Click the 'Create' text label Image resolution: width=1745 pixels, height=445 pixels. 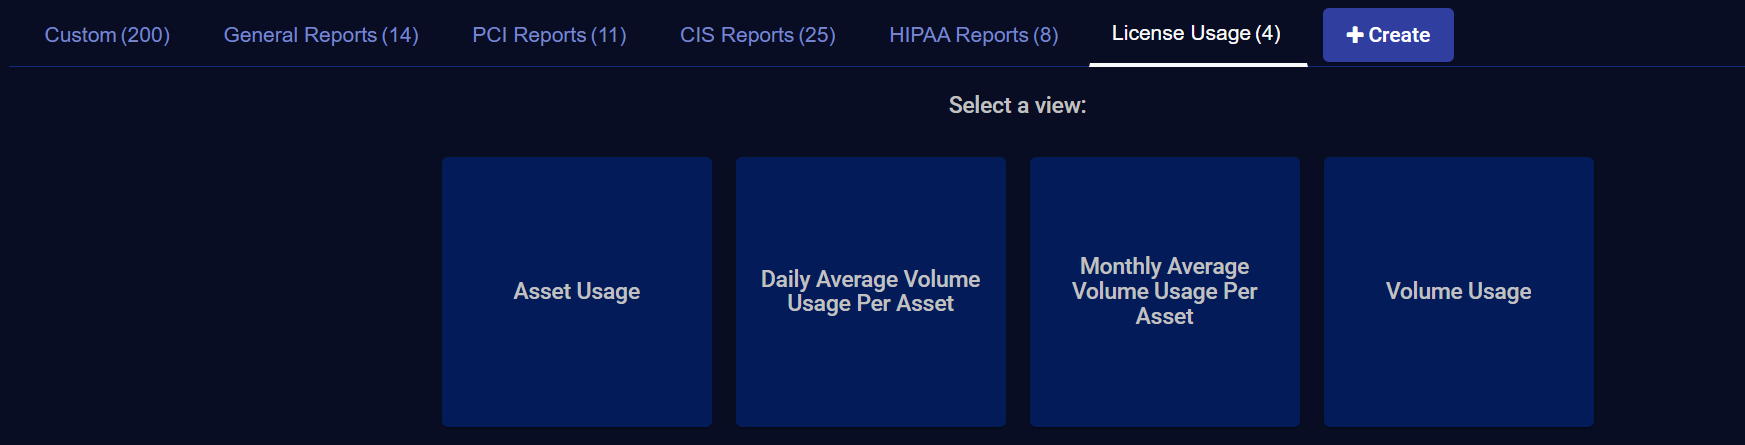click(1399, 35)
